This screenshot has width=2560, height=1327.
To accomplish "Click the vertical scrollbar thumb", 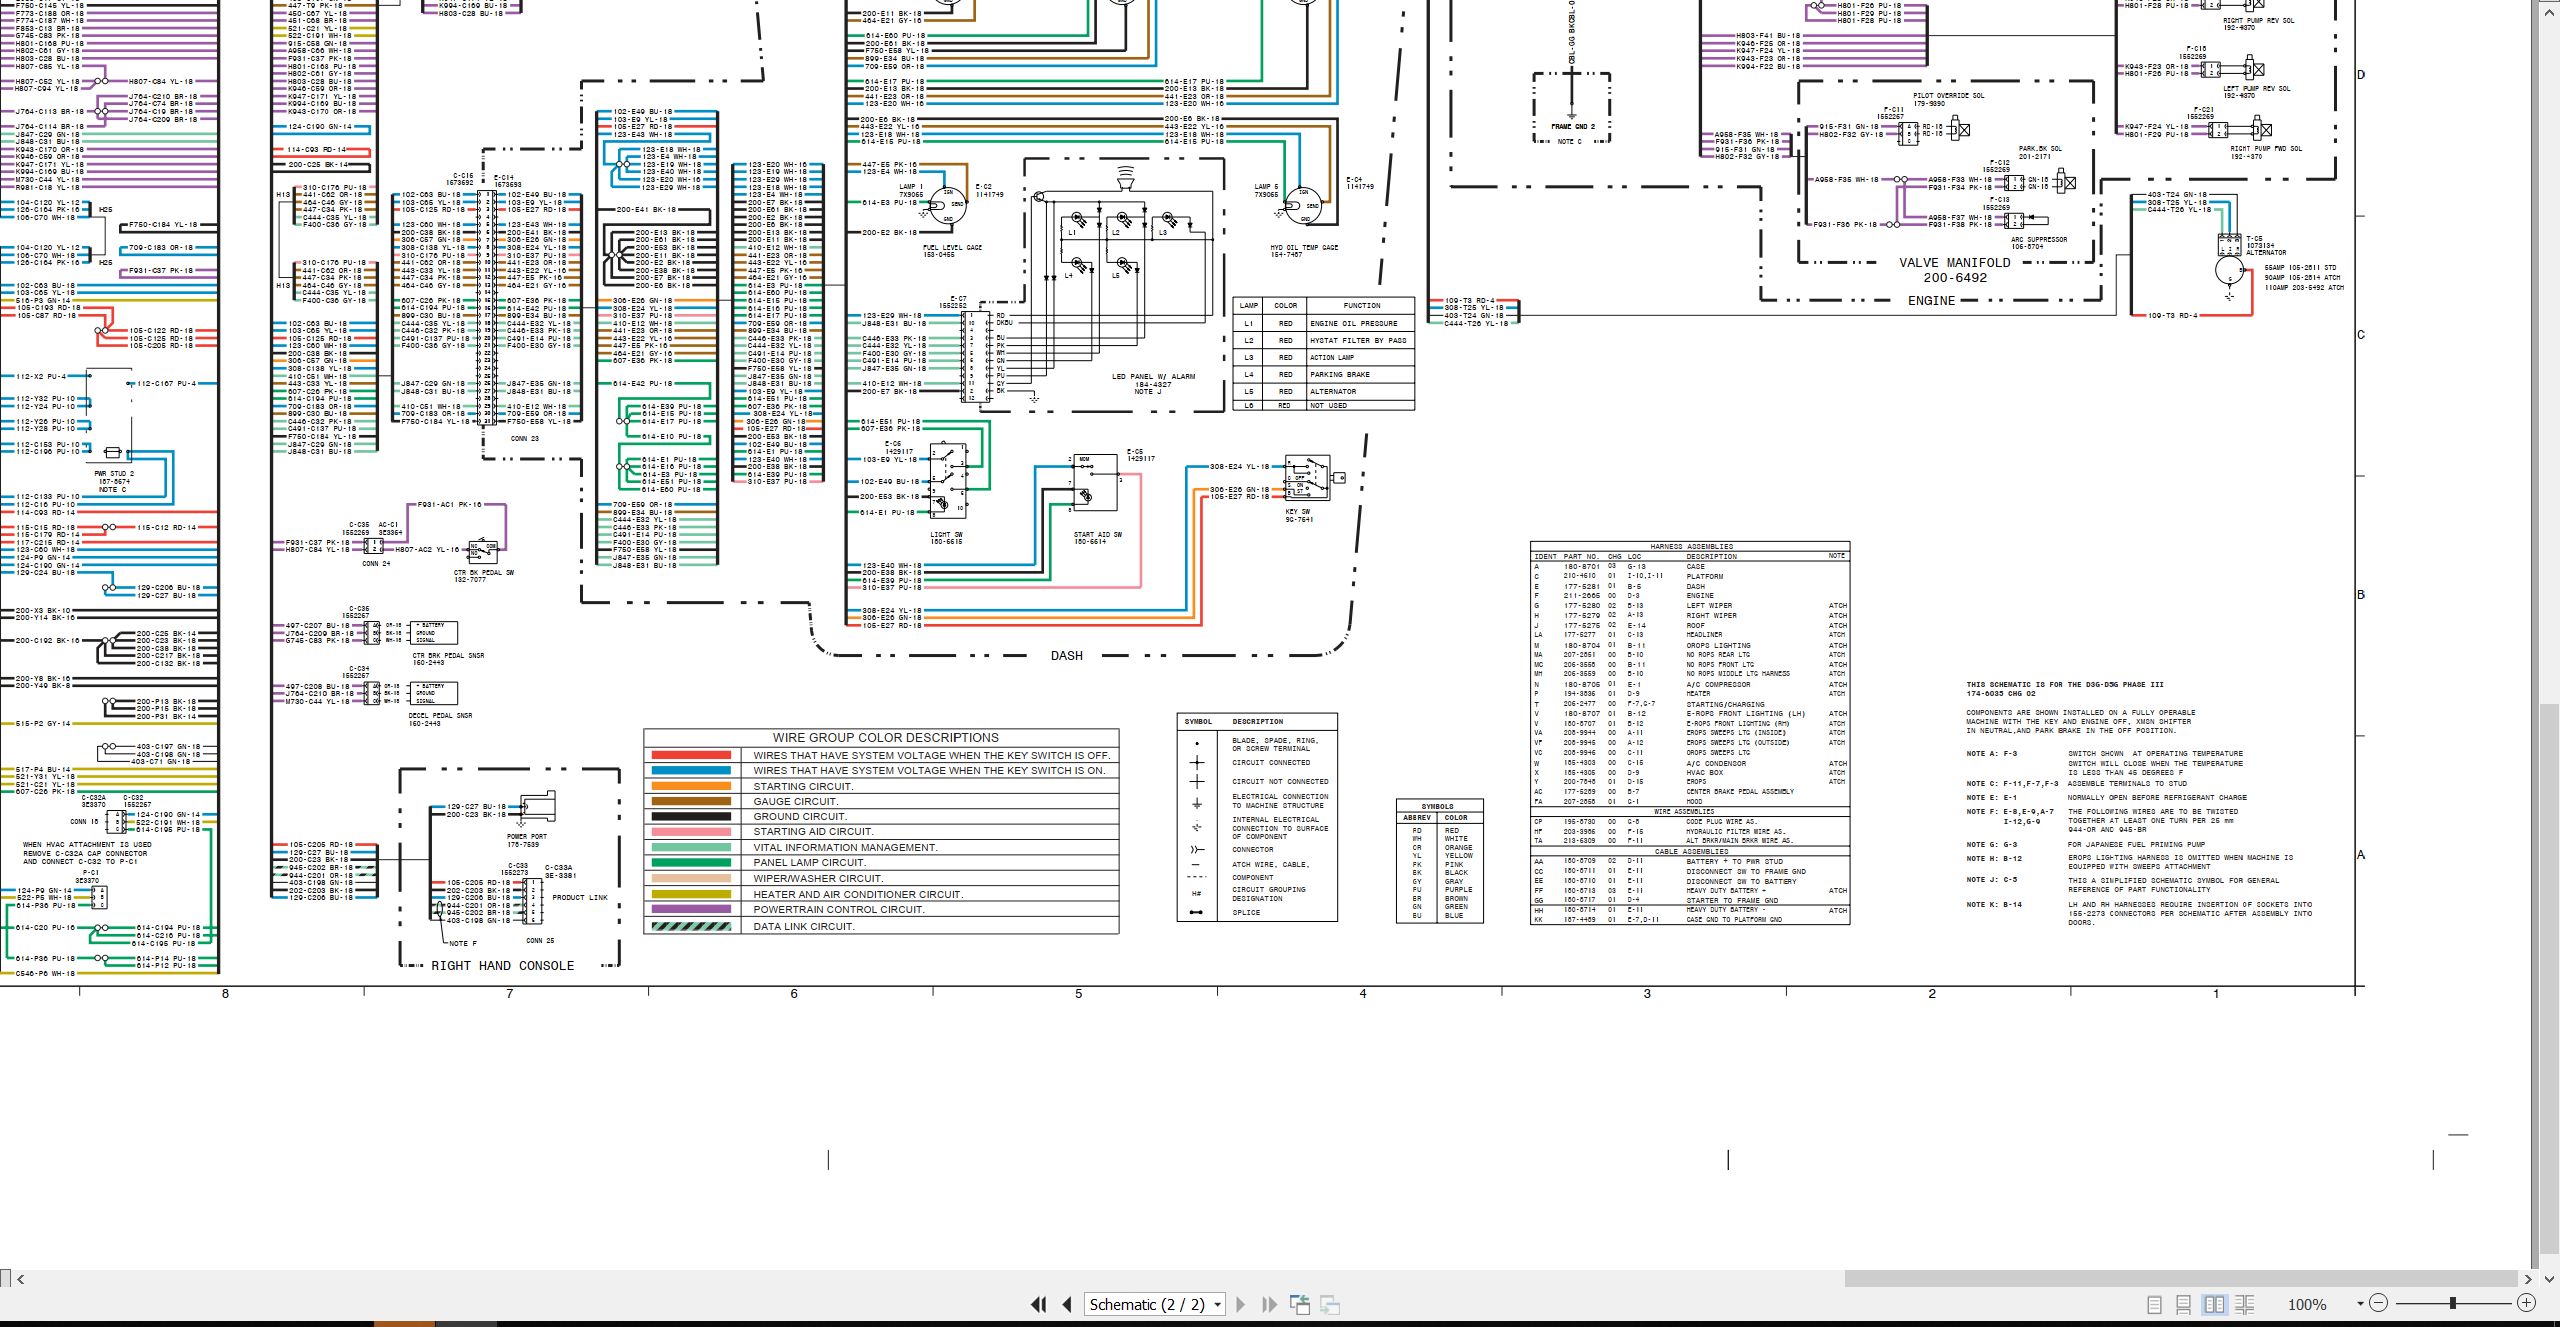I will [2550, 980].
